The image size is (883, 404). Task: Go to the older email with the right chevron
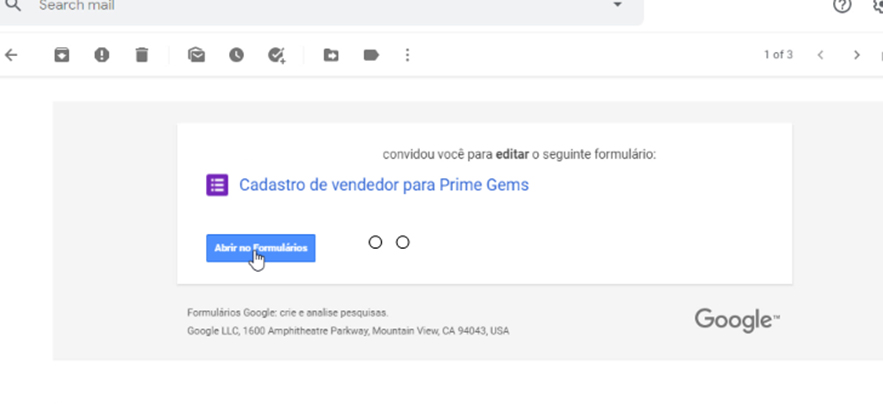point(857,55)
